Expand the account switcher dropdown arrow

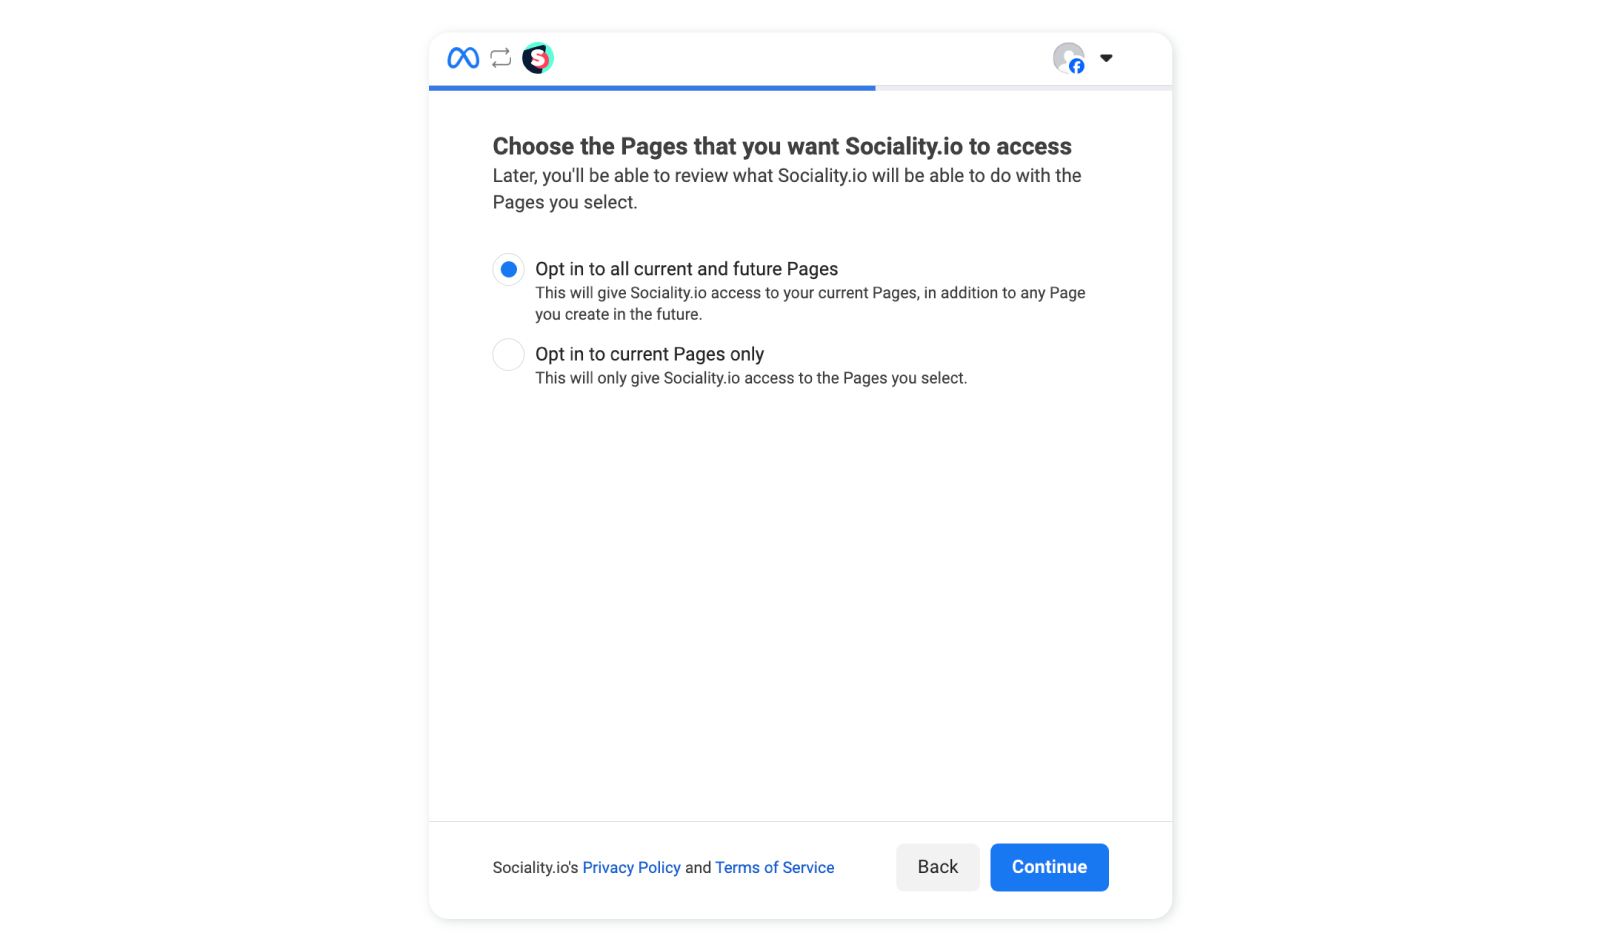(x=1106, y=58)
